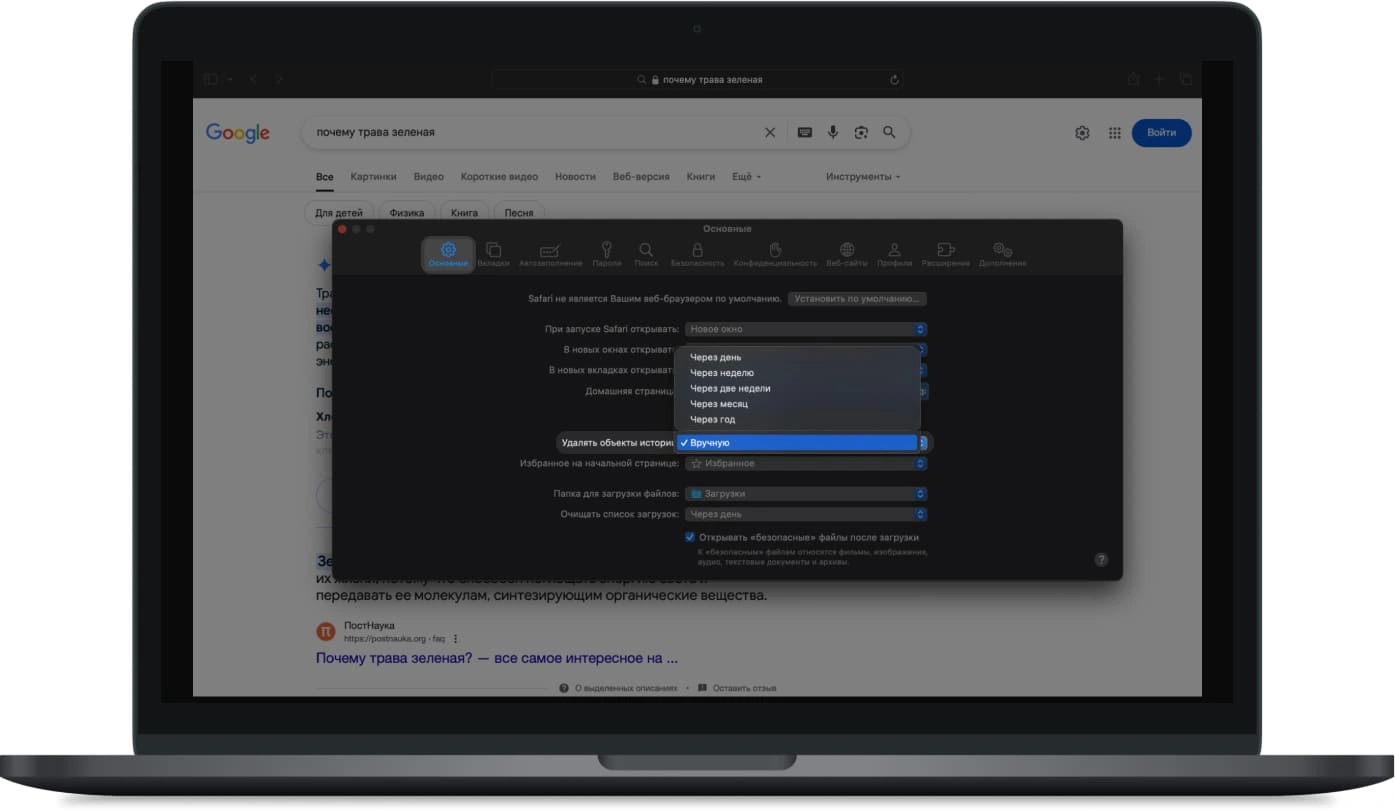Open Google quick settings gear

tap(1082, 133)
